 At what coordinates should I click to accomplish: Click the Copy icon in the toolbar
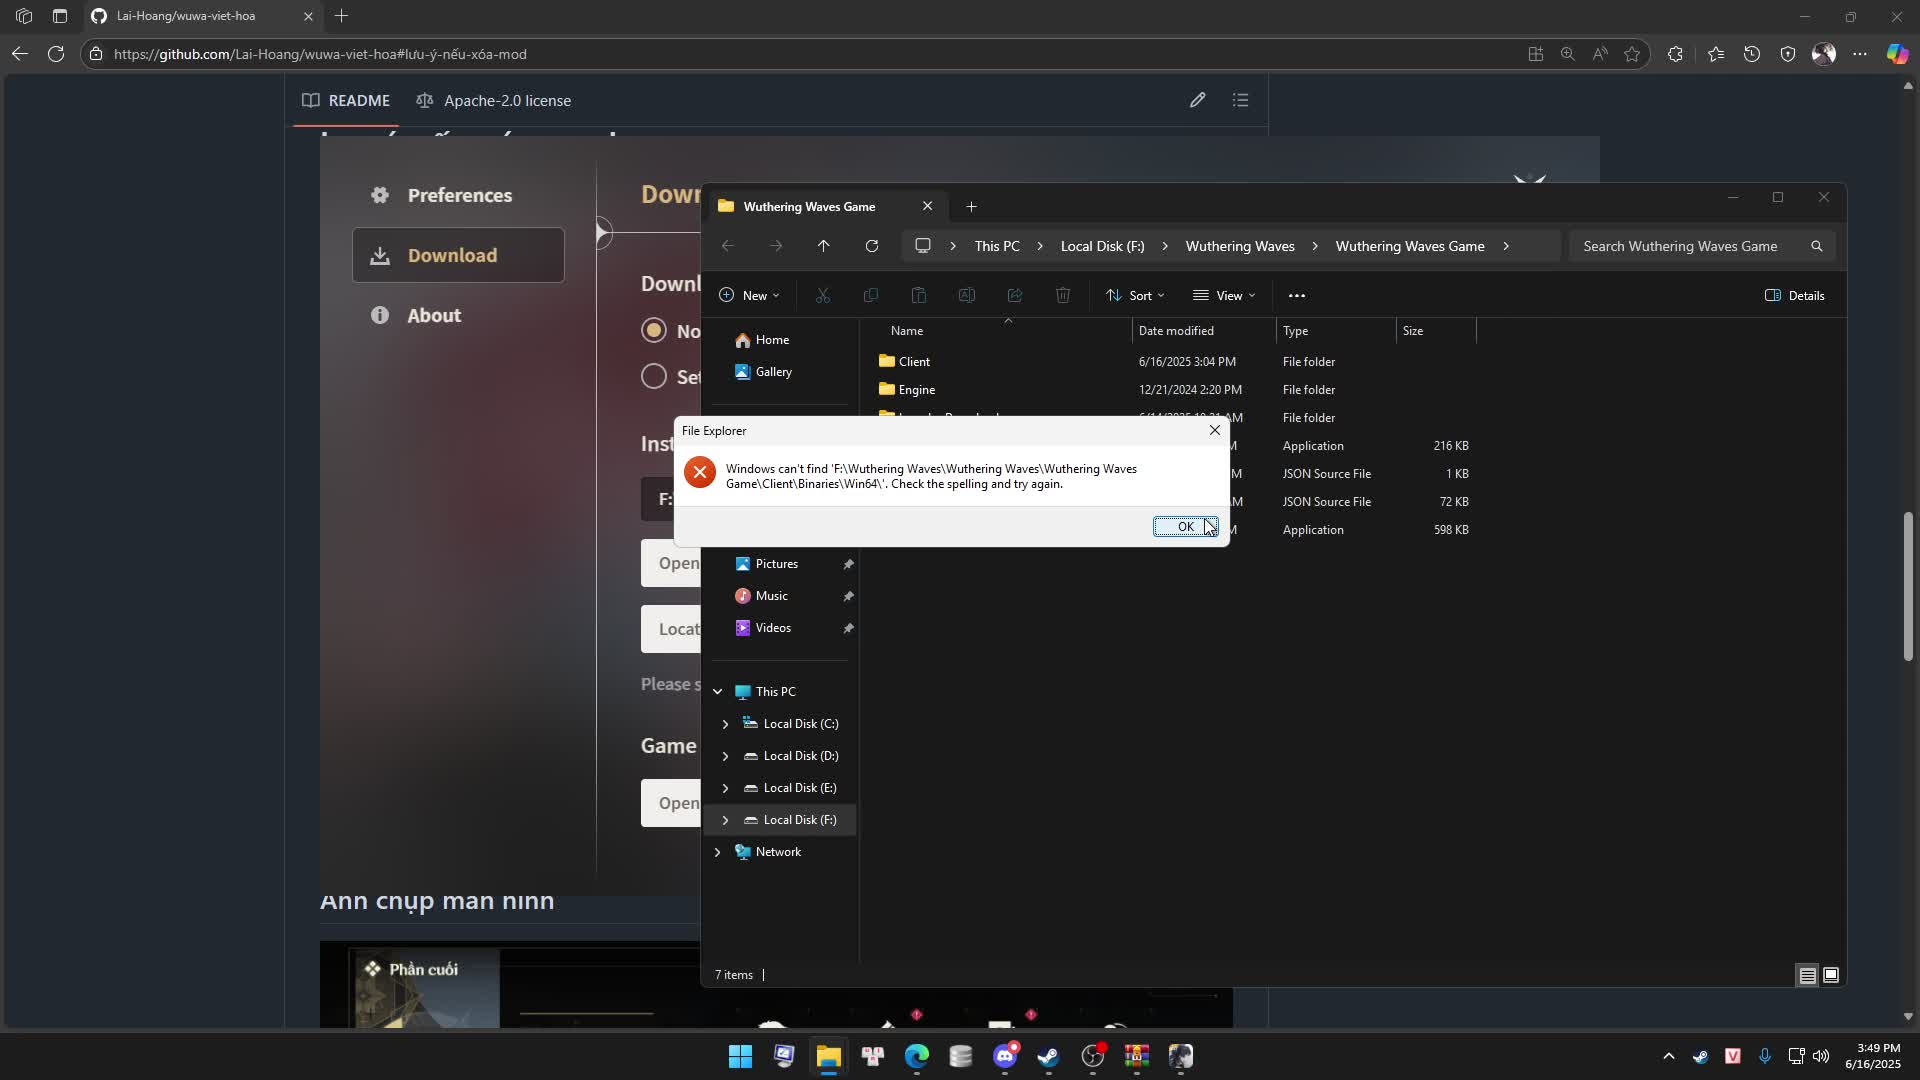(871, 295)
